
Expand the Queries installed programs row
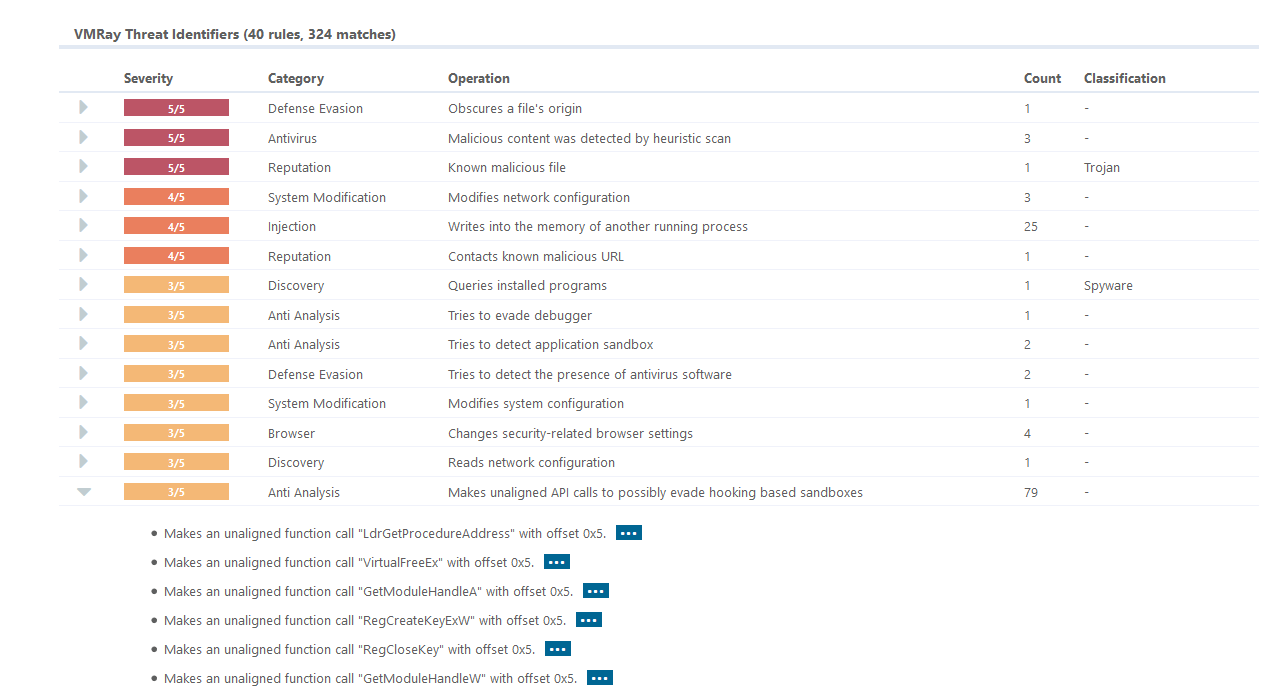(83, 284)
